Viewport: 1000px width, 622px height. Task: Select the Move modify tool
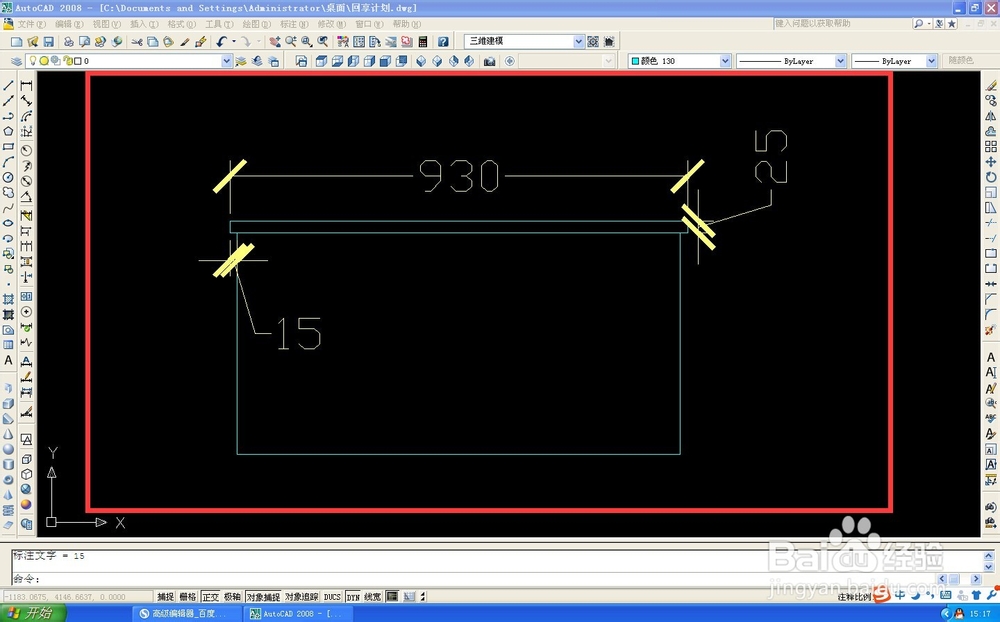[x=990, y=162]
